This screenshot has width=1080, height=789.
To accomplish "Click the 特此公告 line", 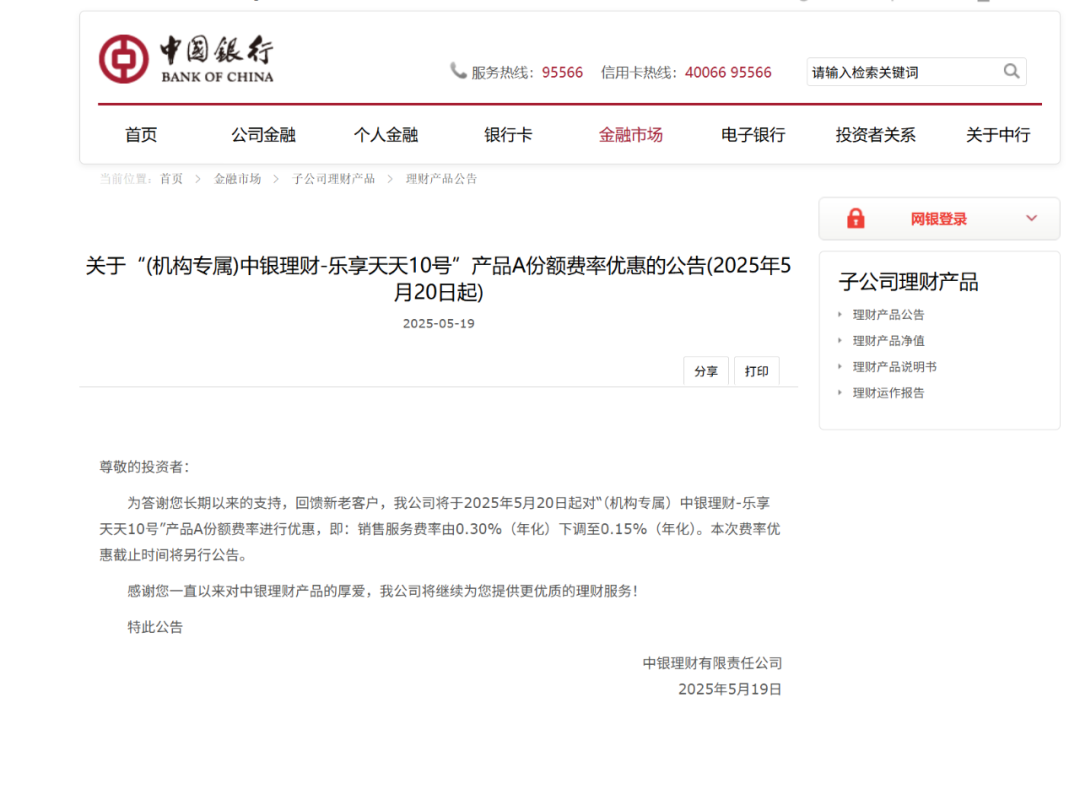I will tap(155, 627).
